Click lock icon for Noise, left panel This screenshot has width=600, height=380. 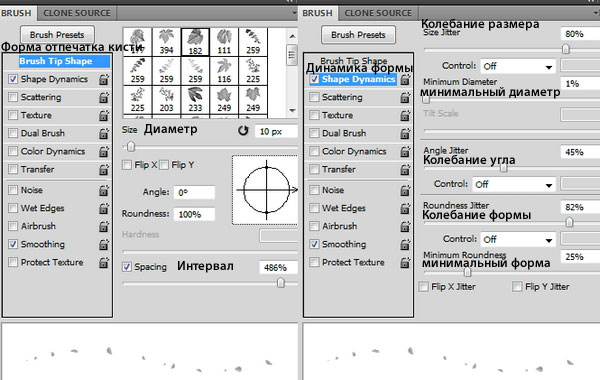(104, 190)
